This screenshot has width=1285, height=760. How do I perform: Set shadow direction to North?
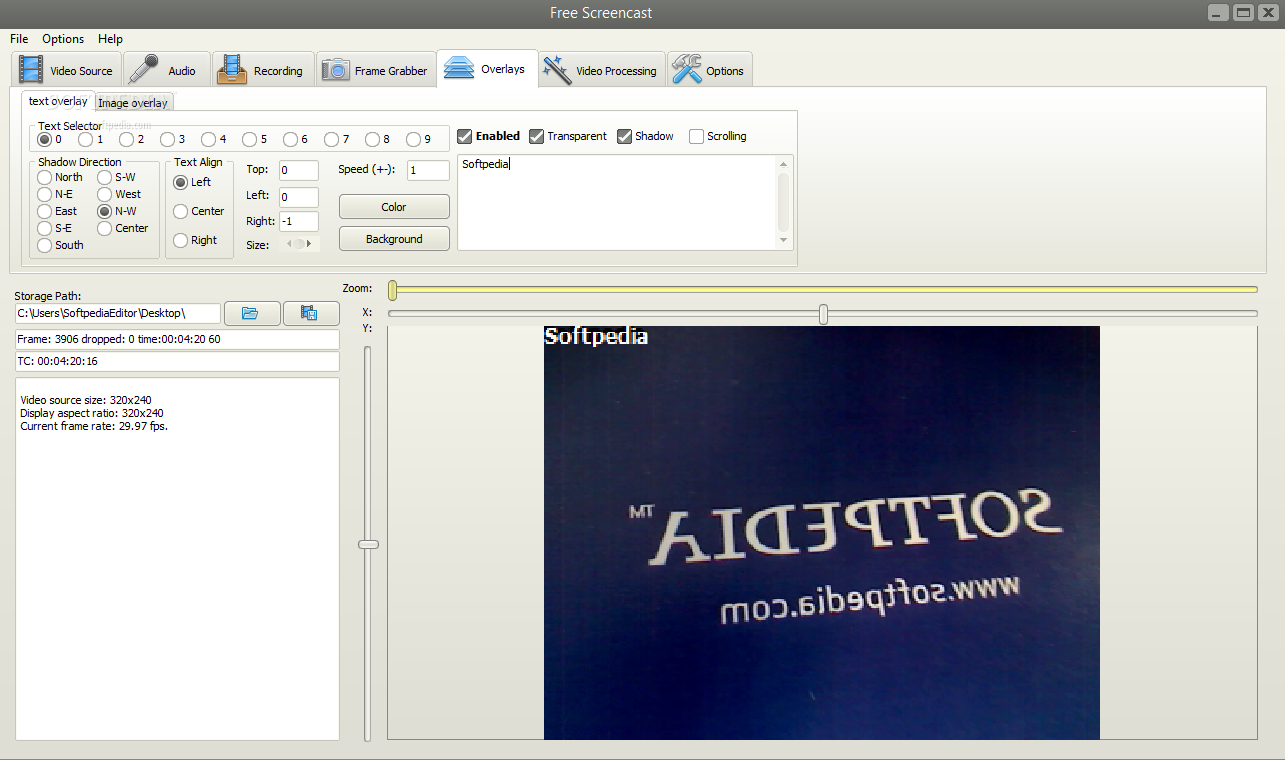point(45,177)
